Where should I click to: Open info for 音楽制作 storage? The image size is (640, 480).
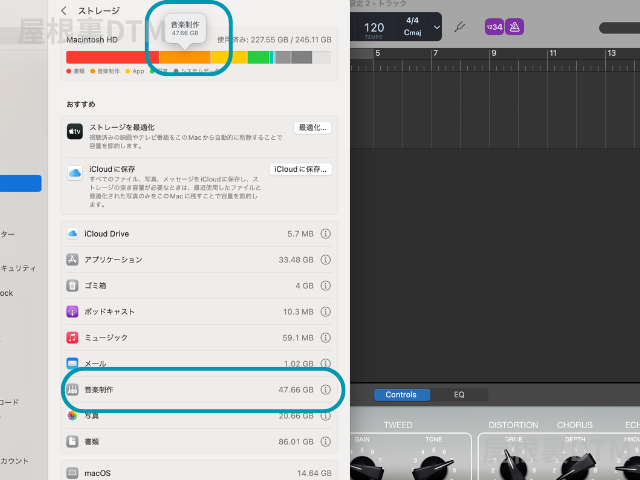pyautogui.click(x=325, y=390)
